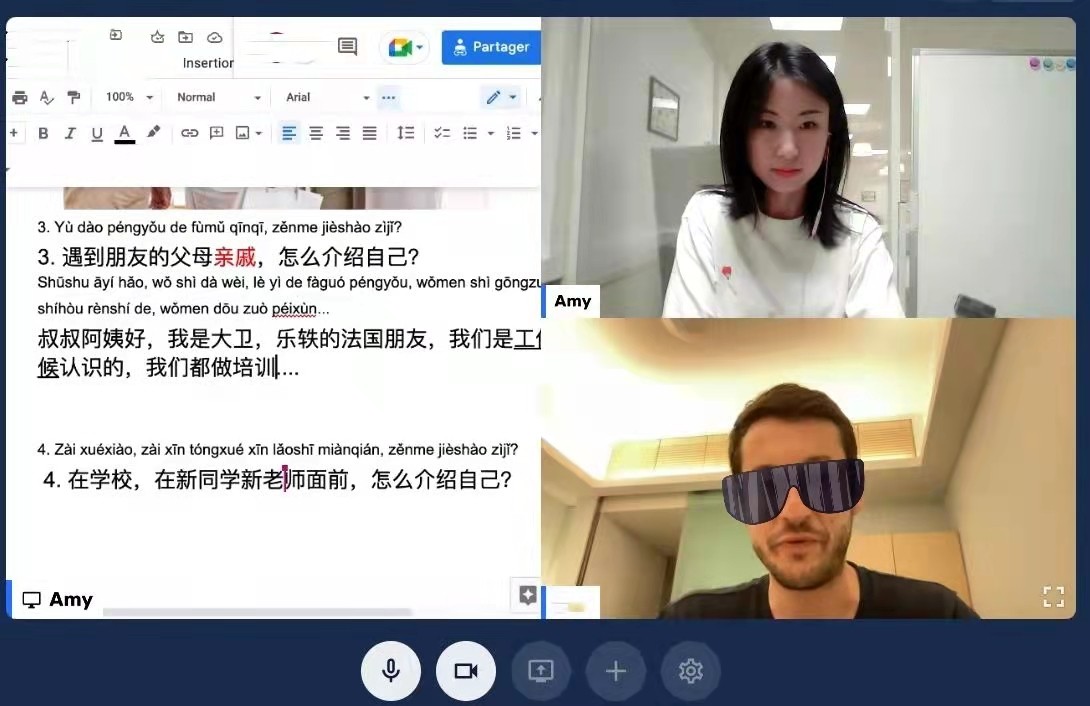Toggle the microphone off
This screenshot has width=1090, height=706.
tap(390, 671)
